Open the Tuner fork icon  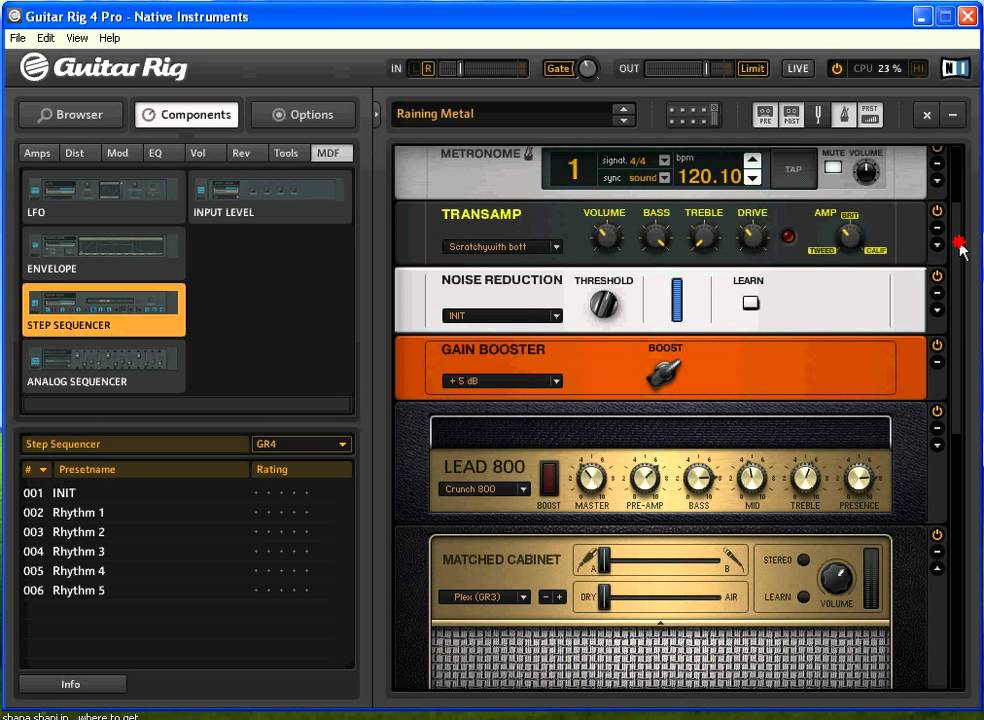click(x=818, y=115)
